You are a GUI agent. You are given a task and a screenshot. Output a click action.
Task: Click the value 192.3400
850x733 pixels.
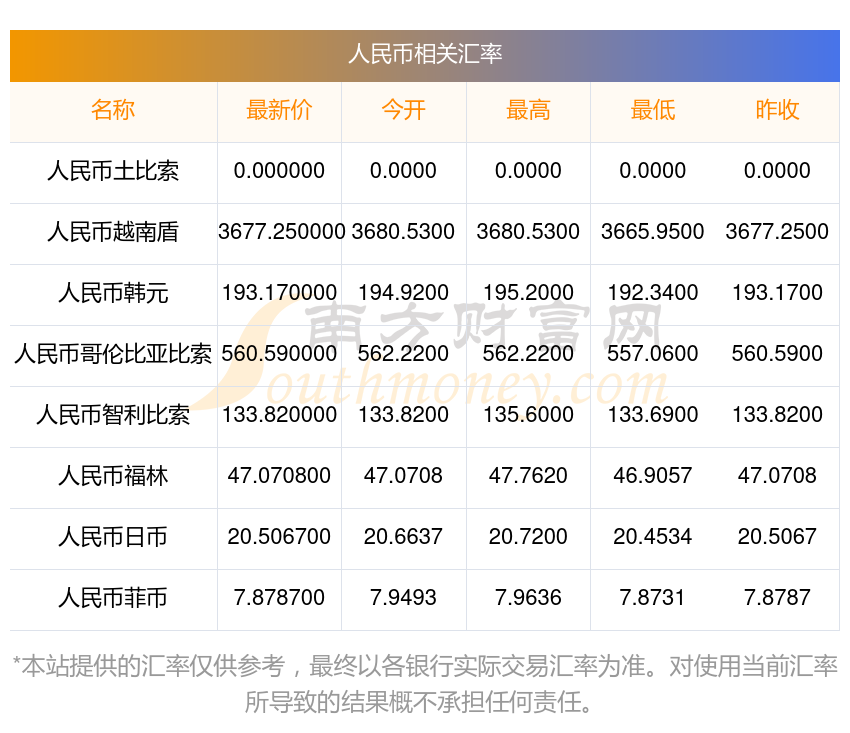pyautogui.click(x=653, y=293)
